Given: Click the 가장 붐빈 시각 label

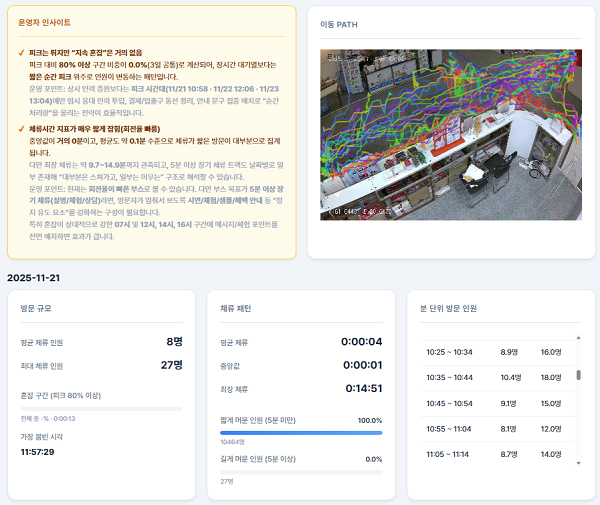Looking at the screenshot, I should [42, 437].
